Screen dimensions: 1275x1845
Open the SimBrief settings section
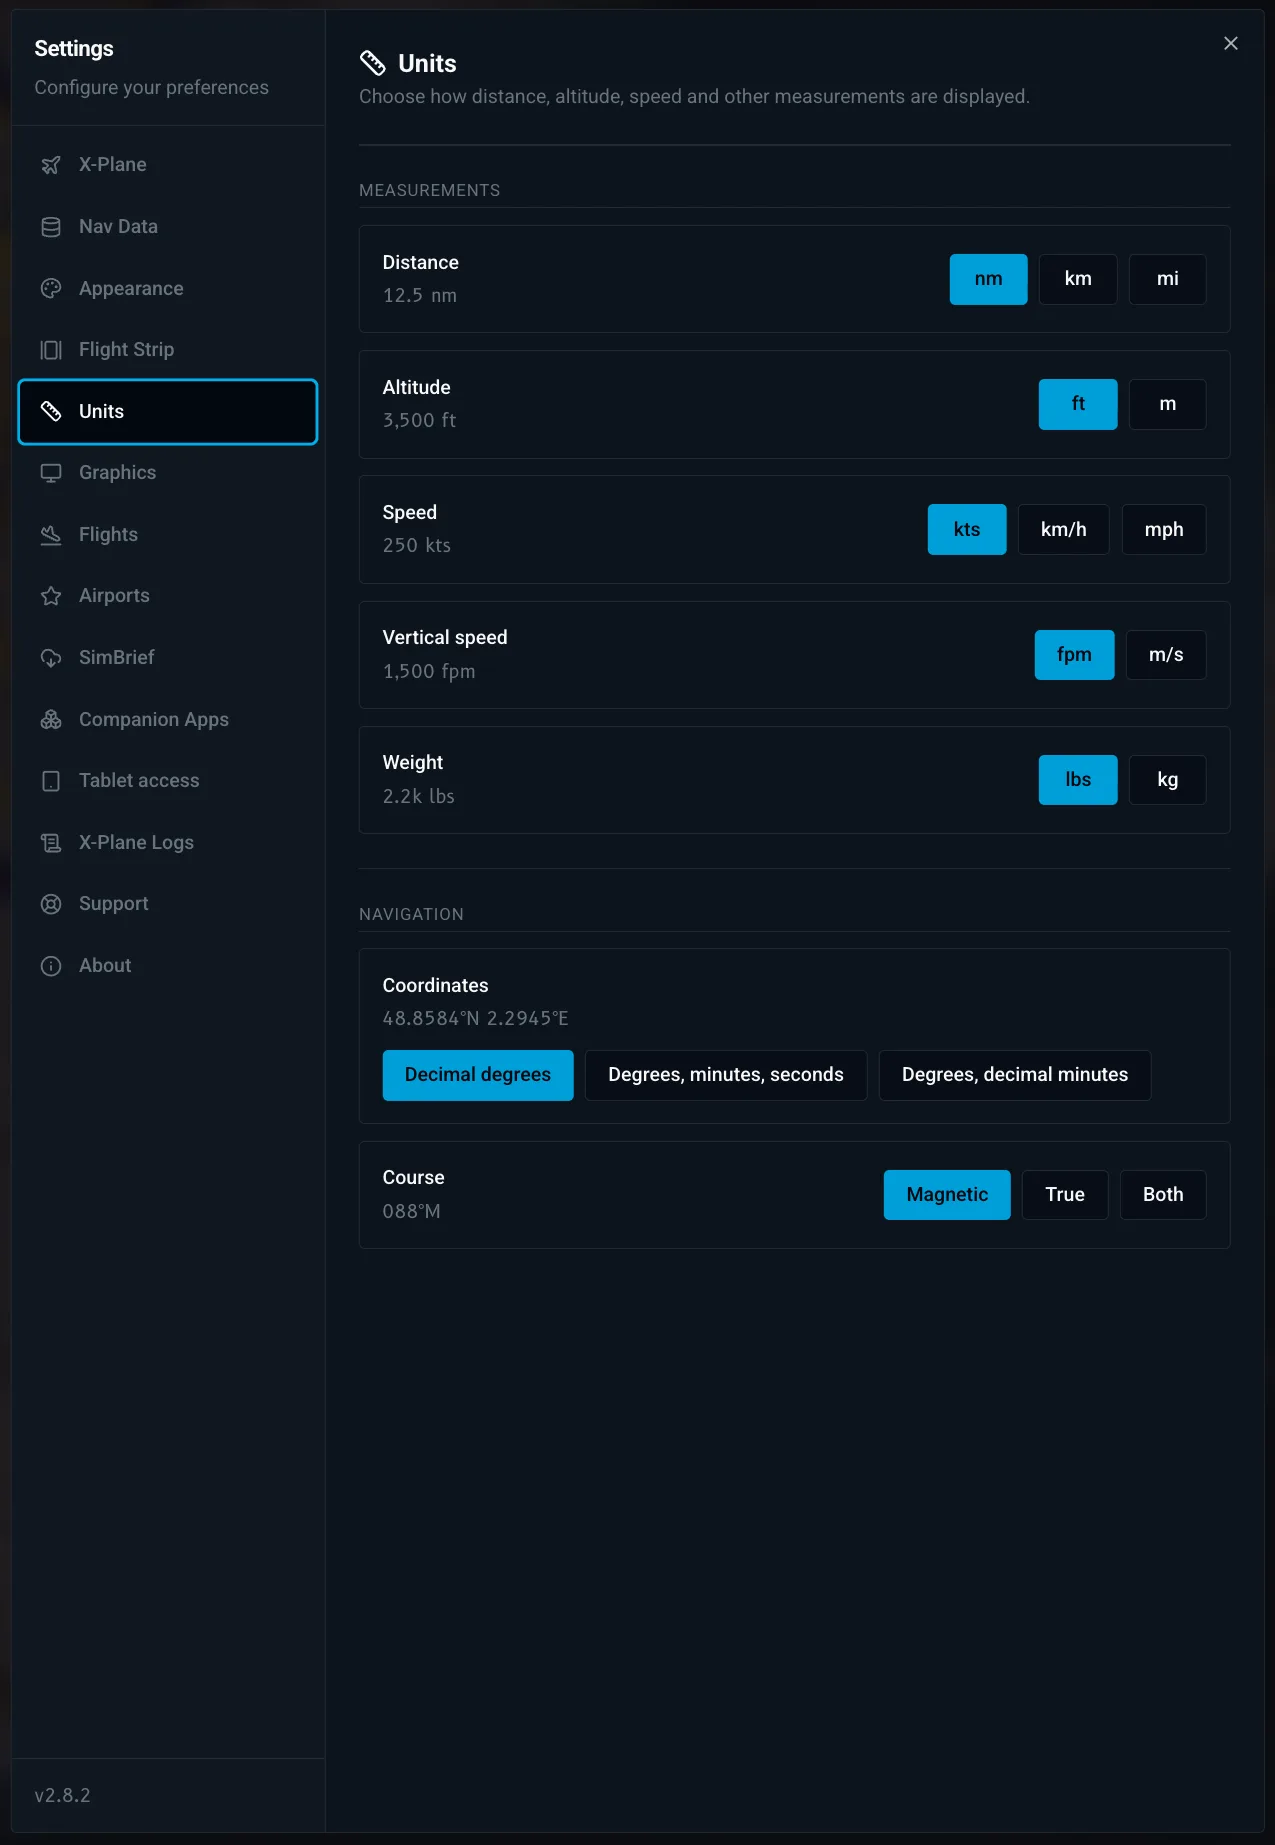click(x=168, y=658)
